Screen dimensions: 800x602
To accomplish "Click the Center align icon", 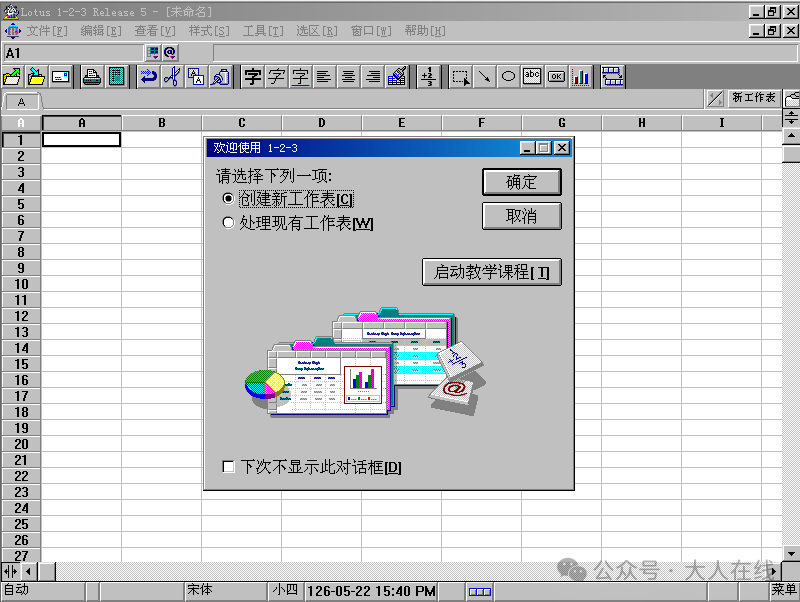I will click(348, 77).
